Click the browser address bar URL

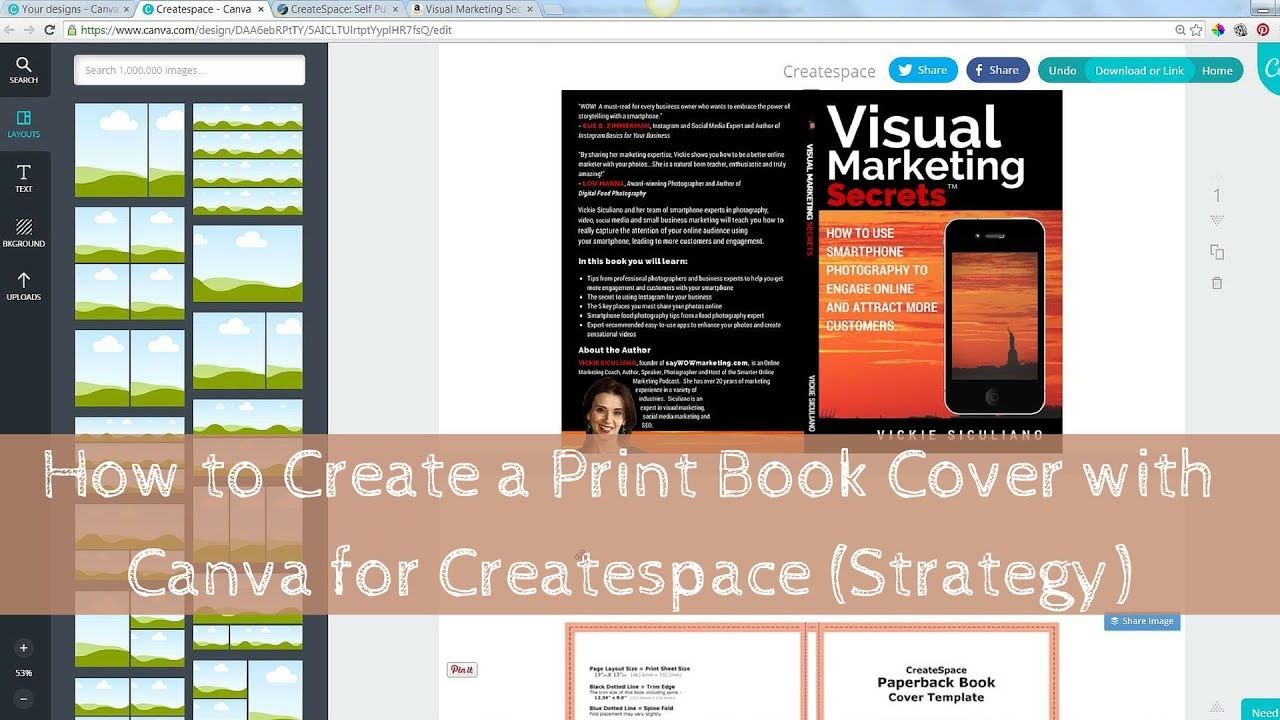[266, 30]
